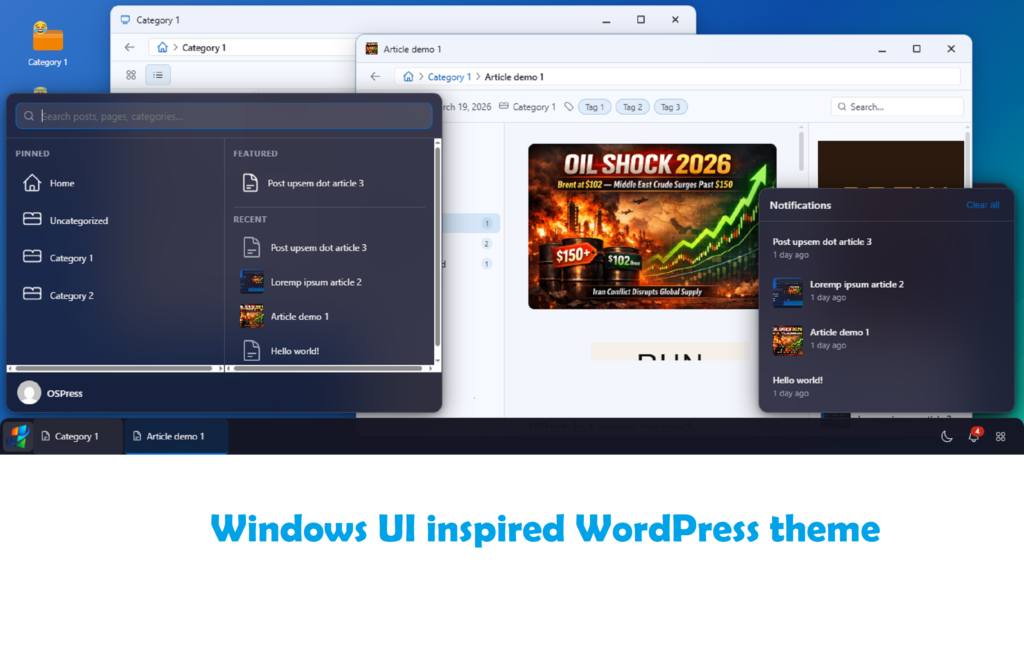Screen dimensions: 1024x652
Task: Select Category 2 in pinned list
Action: click(x=71, y=296)
